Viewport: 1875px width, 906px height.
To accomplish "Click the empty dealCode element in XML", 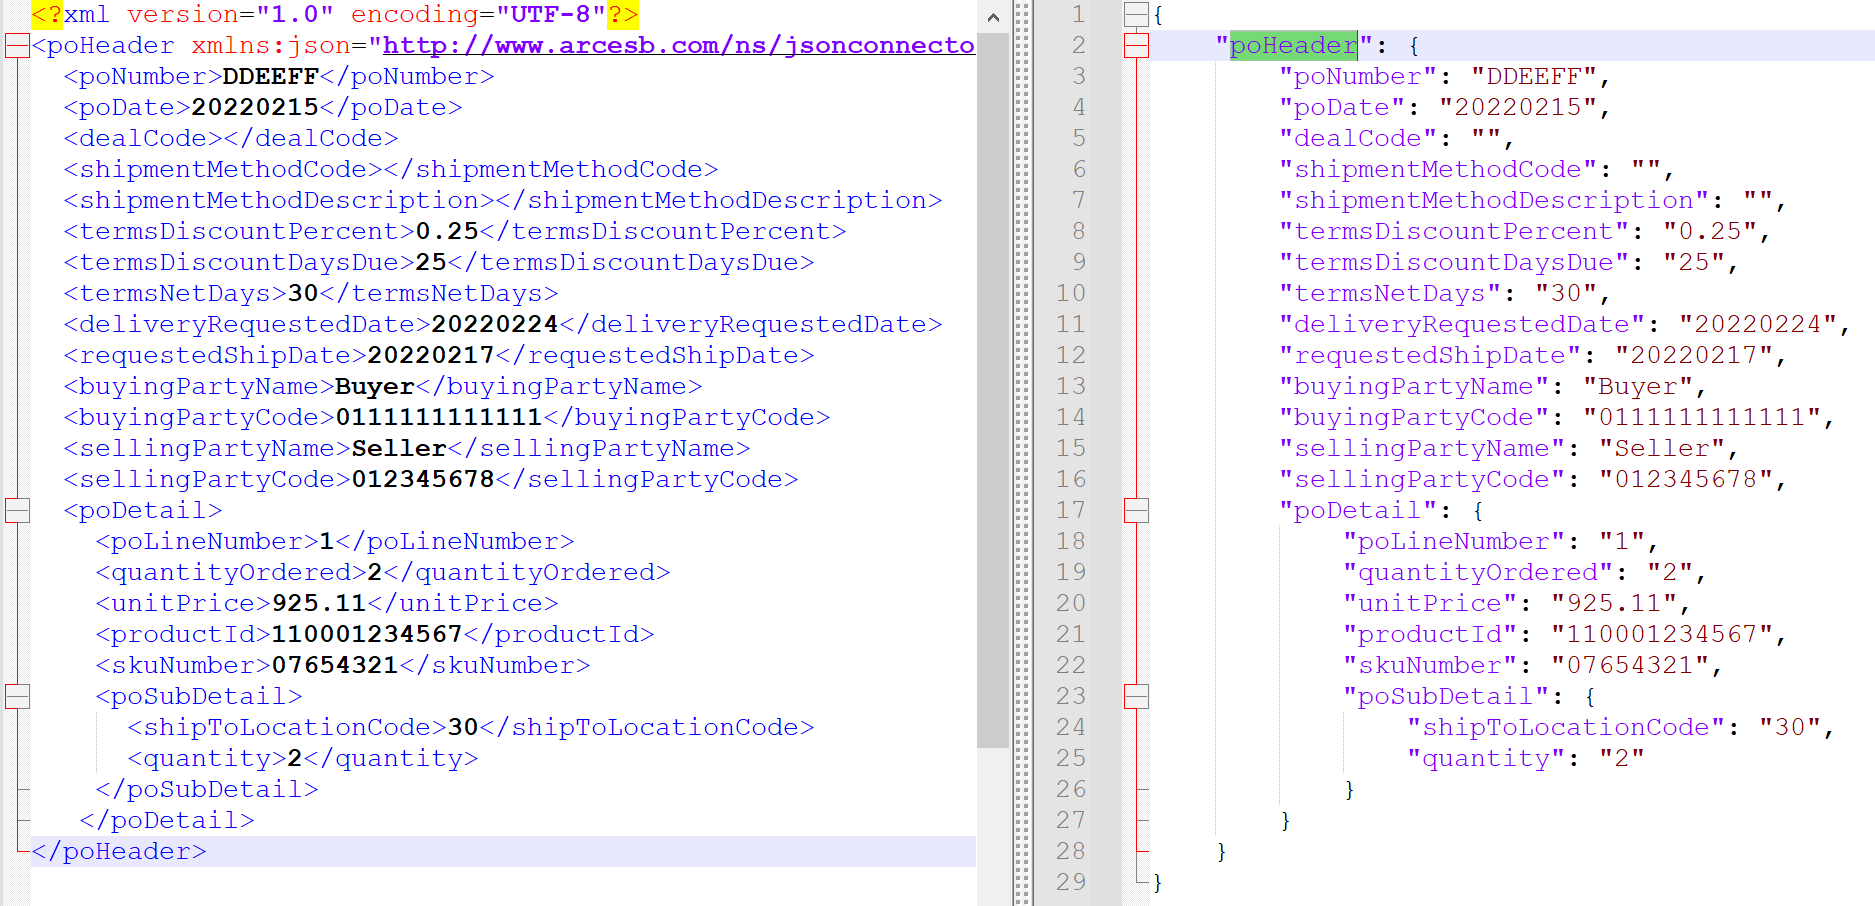I will point(231,139).
